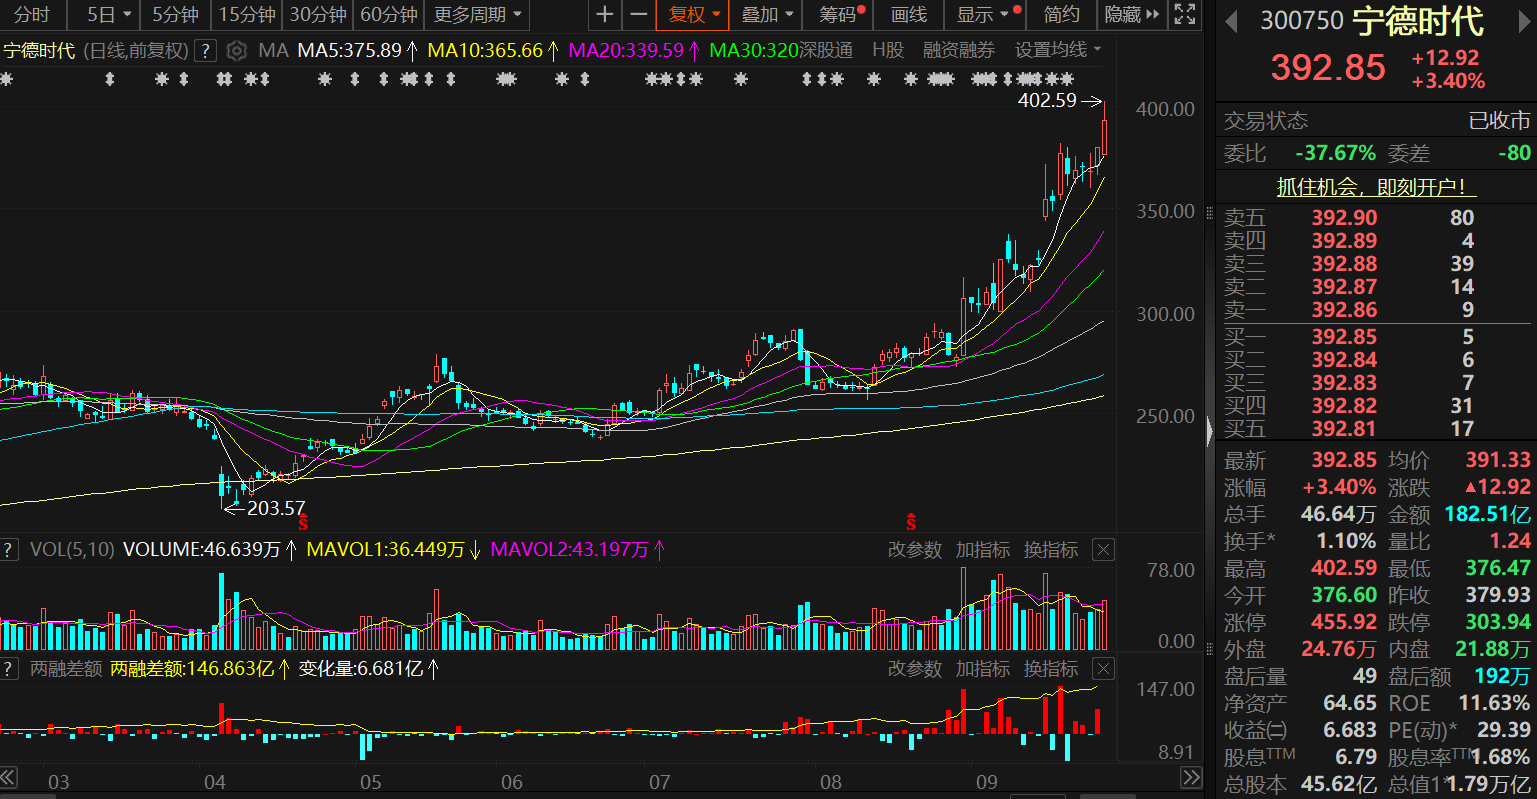Switch to 分时 chart tab
This screenshot has height=799, width=1537.
click(32, 15)
